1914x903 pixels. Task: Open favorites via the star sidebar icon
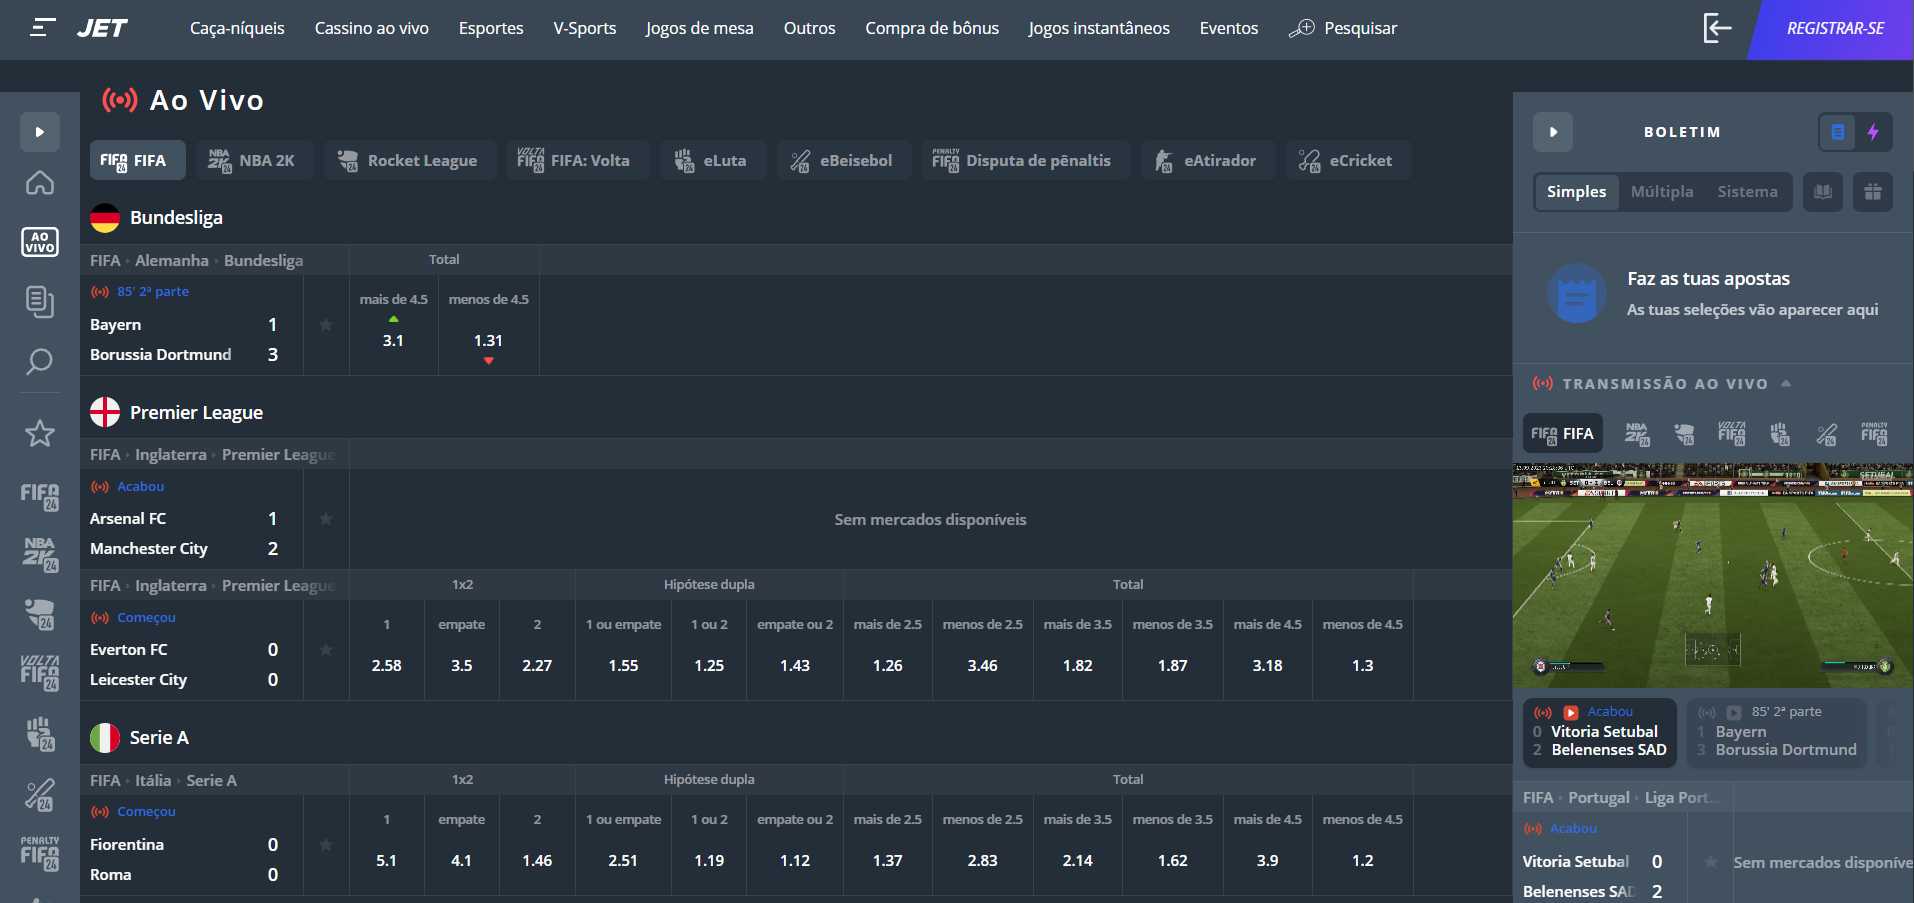tap(39, 434)
